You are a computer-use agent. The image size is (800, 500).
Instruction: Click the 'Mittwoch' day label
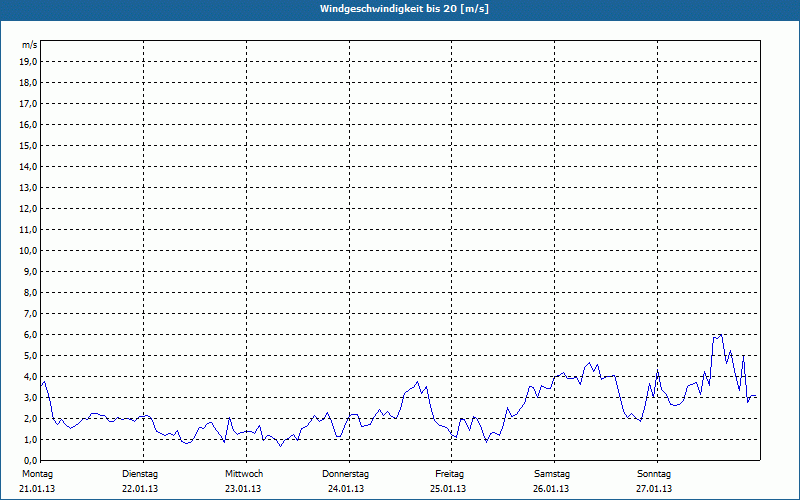[244, 474]
